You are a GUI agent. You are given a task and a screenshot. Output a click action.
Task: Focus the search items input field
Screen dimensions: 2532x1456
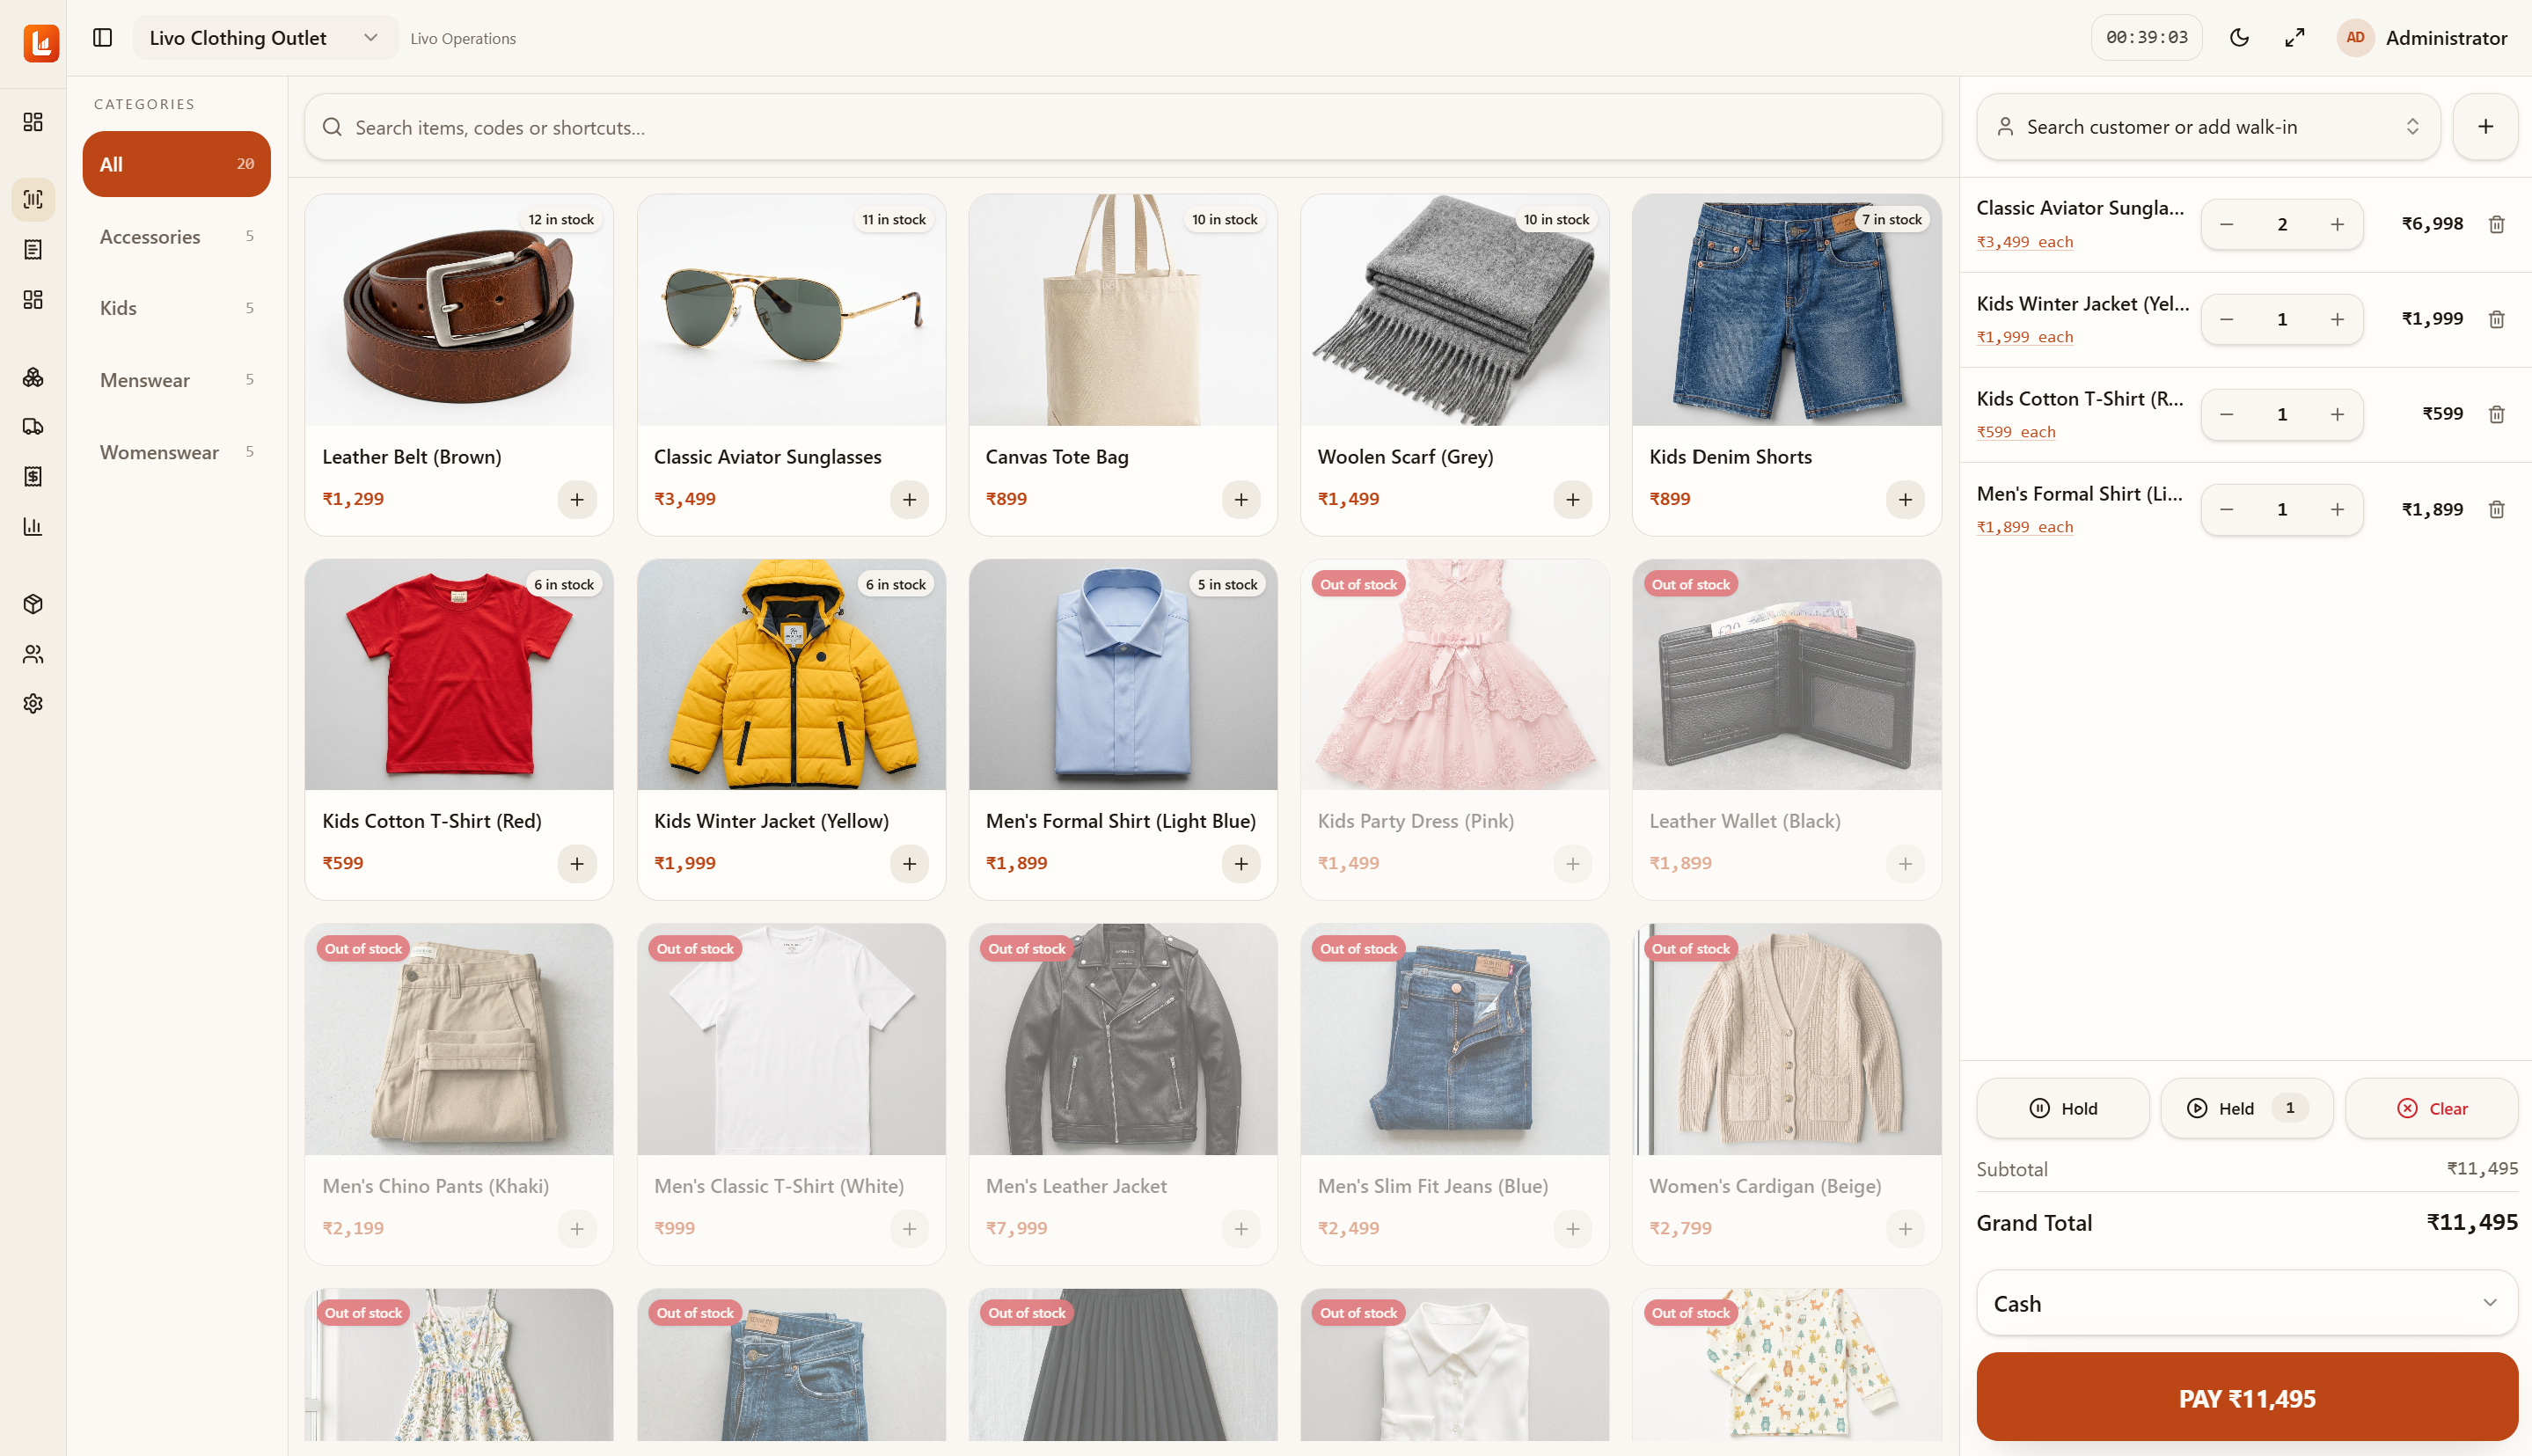pos(1122,127)
